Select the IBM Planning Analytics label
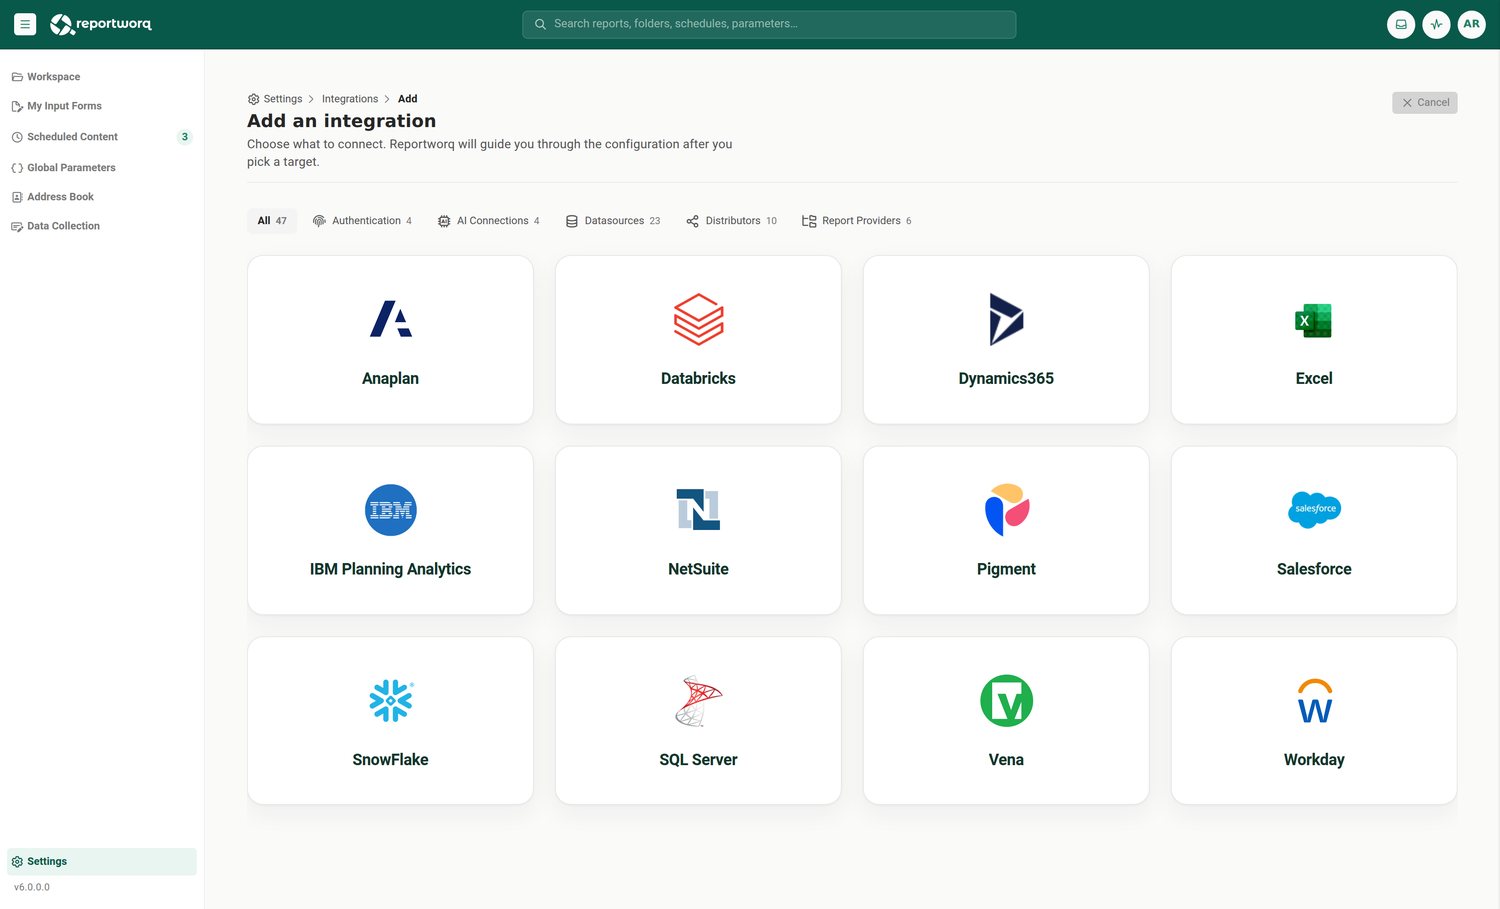Screen dimensions: 1500x909 (390, 569)
